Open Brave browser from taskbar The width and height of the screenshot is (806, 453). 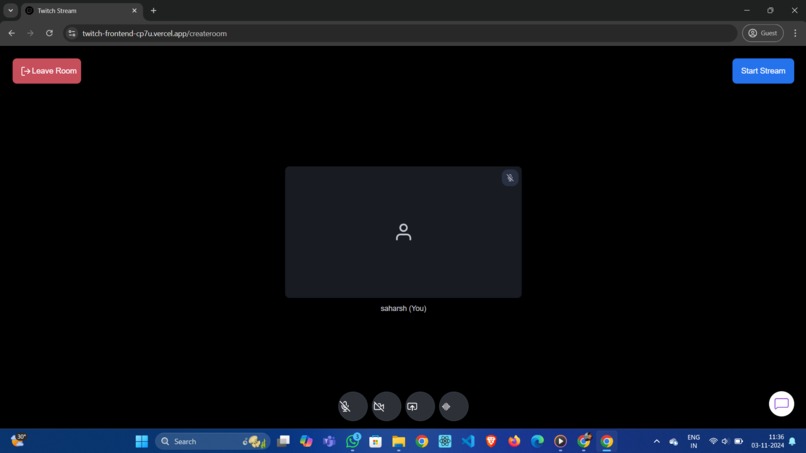491,441
